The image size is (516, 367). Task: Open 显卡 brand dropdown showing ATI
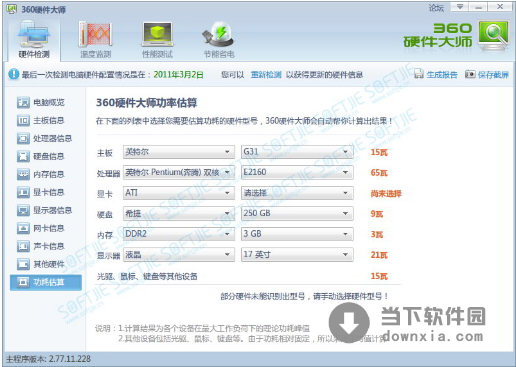pos(178,193)
